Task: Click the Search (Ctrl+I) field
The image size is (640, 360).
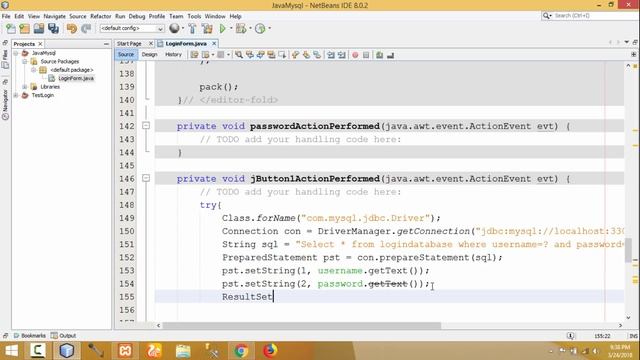Action: pos(590,16)
